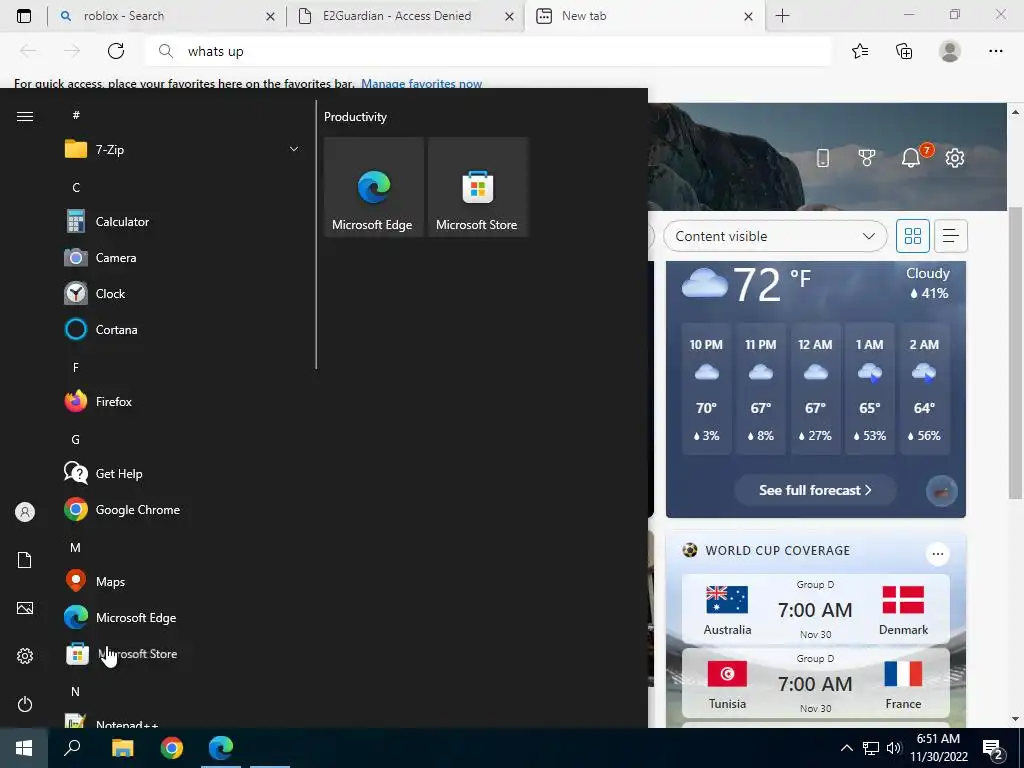This screenshot has width=1024, height=768.
Task: Click See full forecast button
Action: point(815,490)
